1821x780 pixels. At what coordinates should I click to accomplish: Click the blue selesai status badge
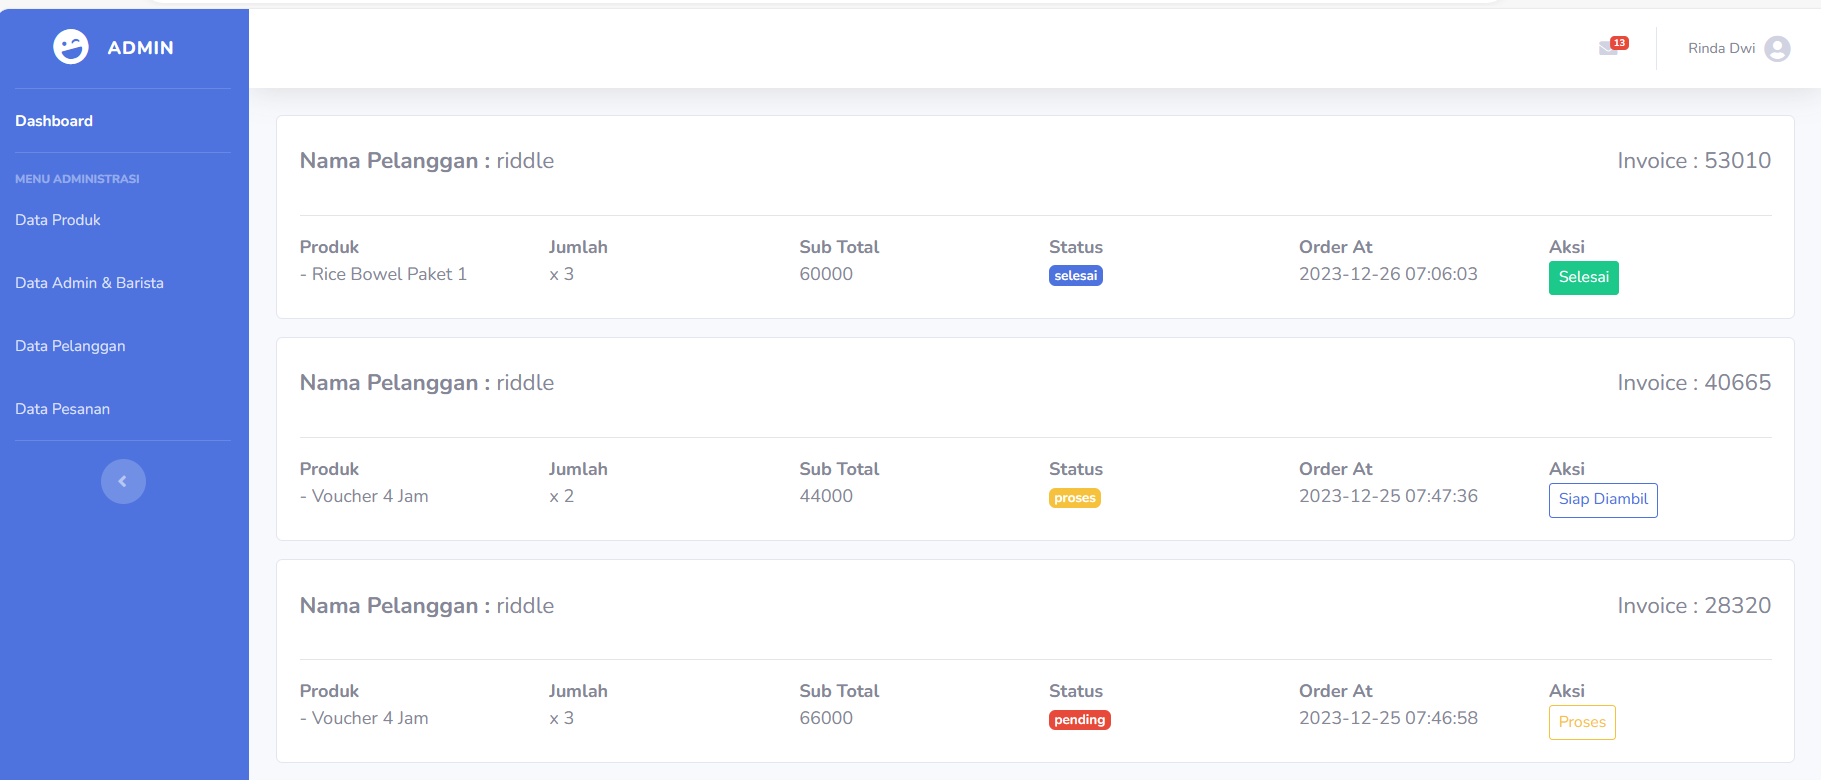[1075, 276]
